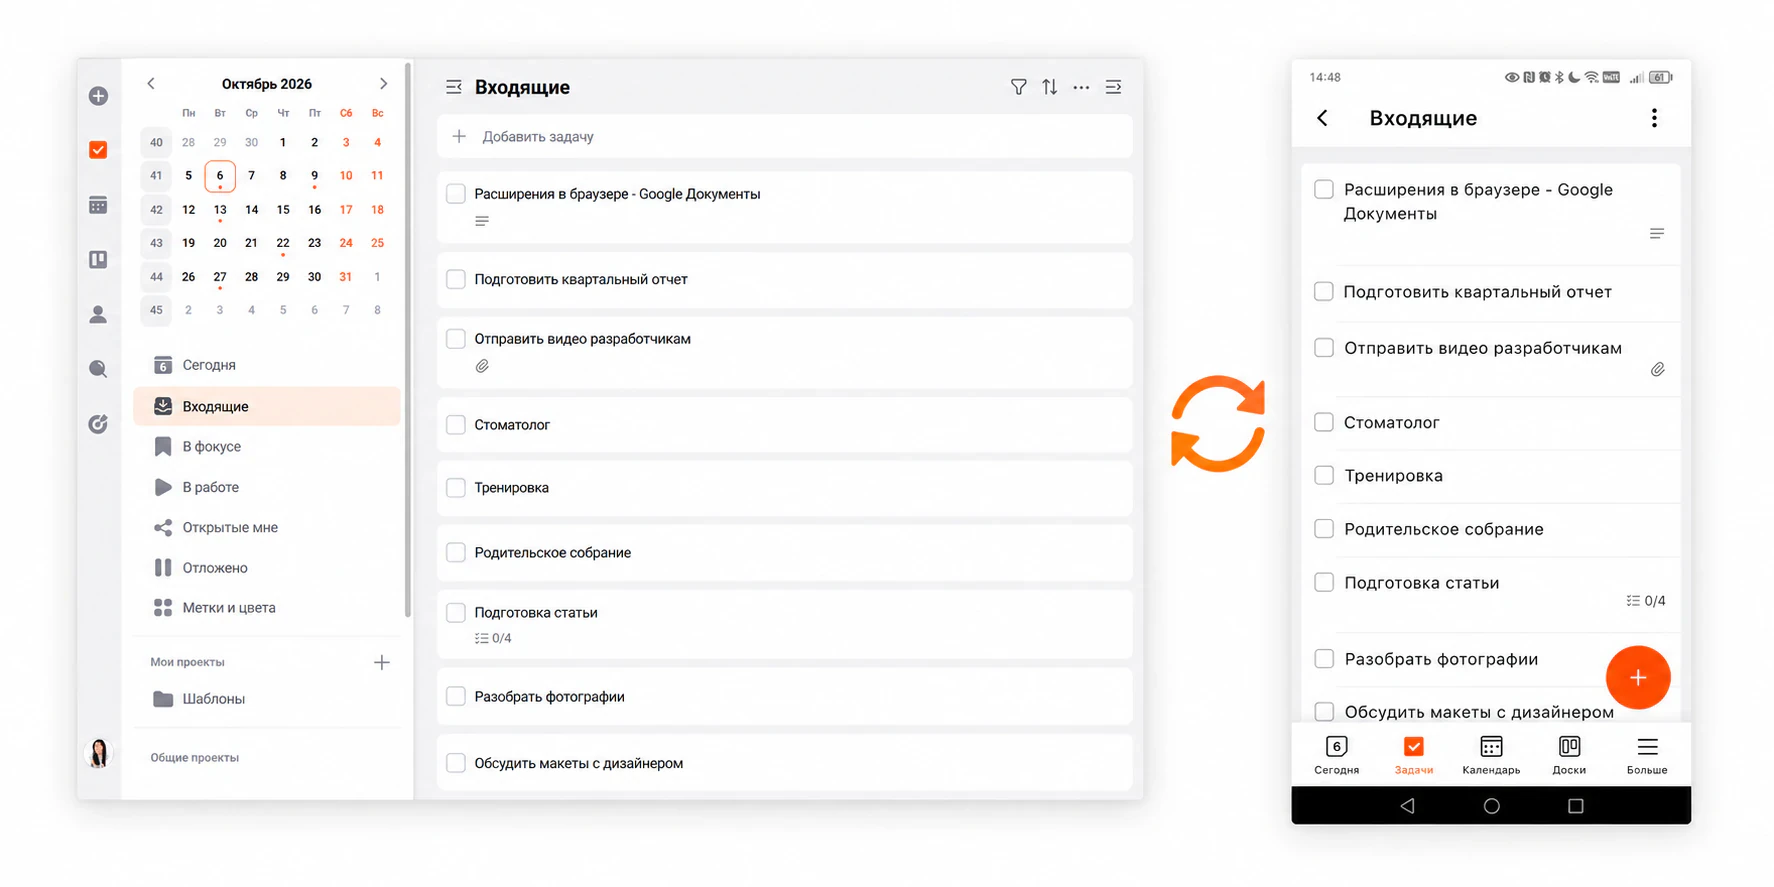The image size is (1774, 887).
Task: Tap the Android home circle button
Action: (x=1491, y=806)
